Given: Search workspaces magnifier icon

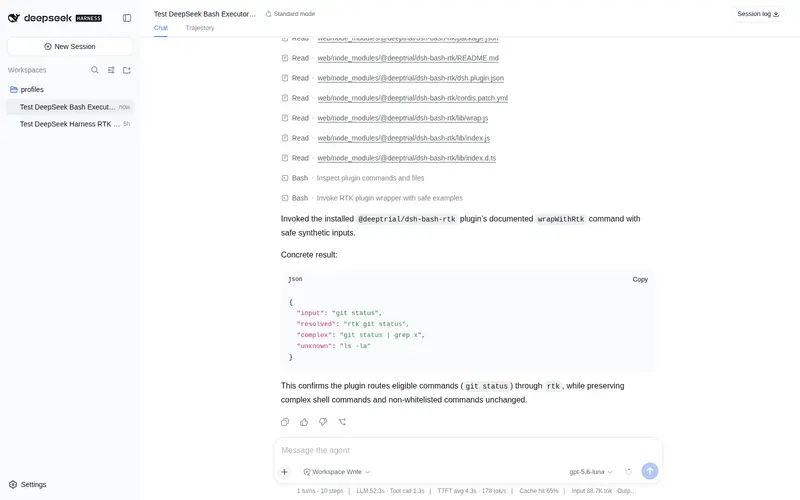Looking at the screenshot, I should (x=95, y=70).
